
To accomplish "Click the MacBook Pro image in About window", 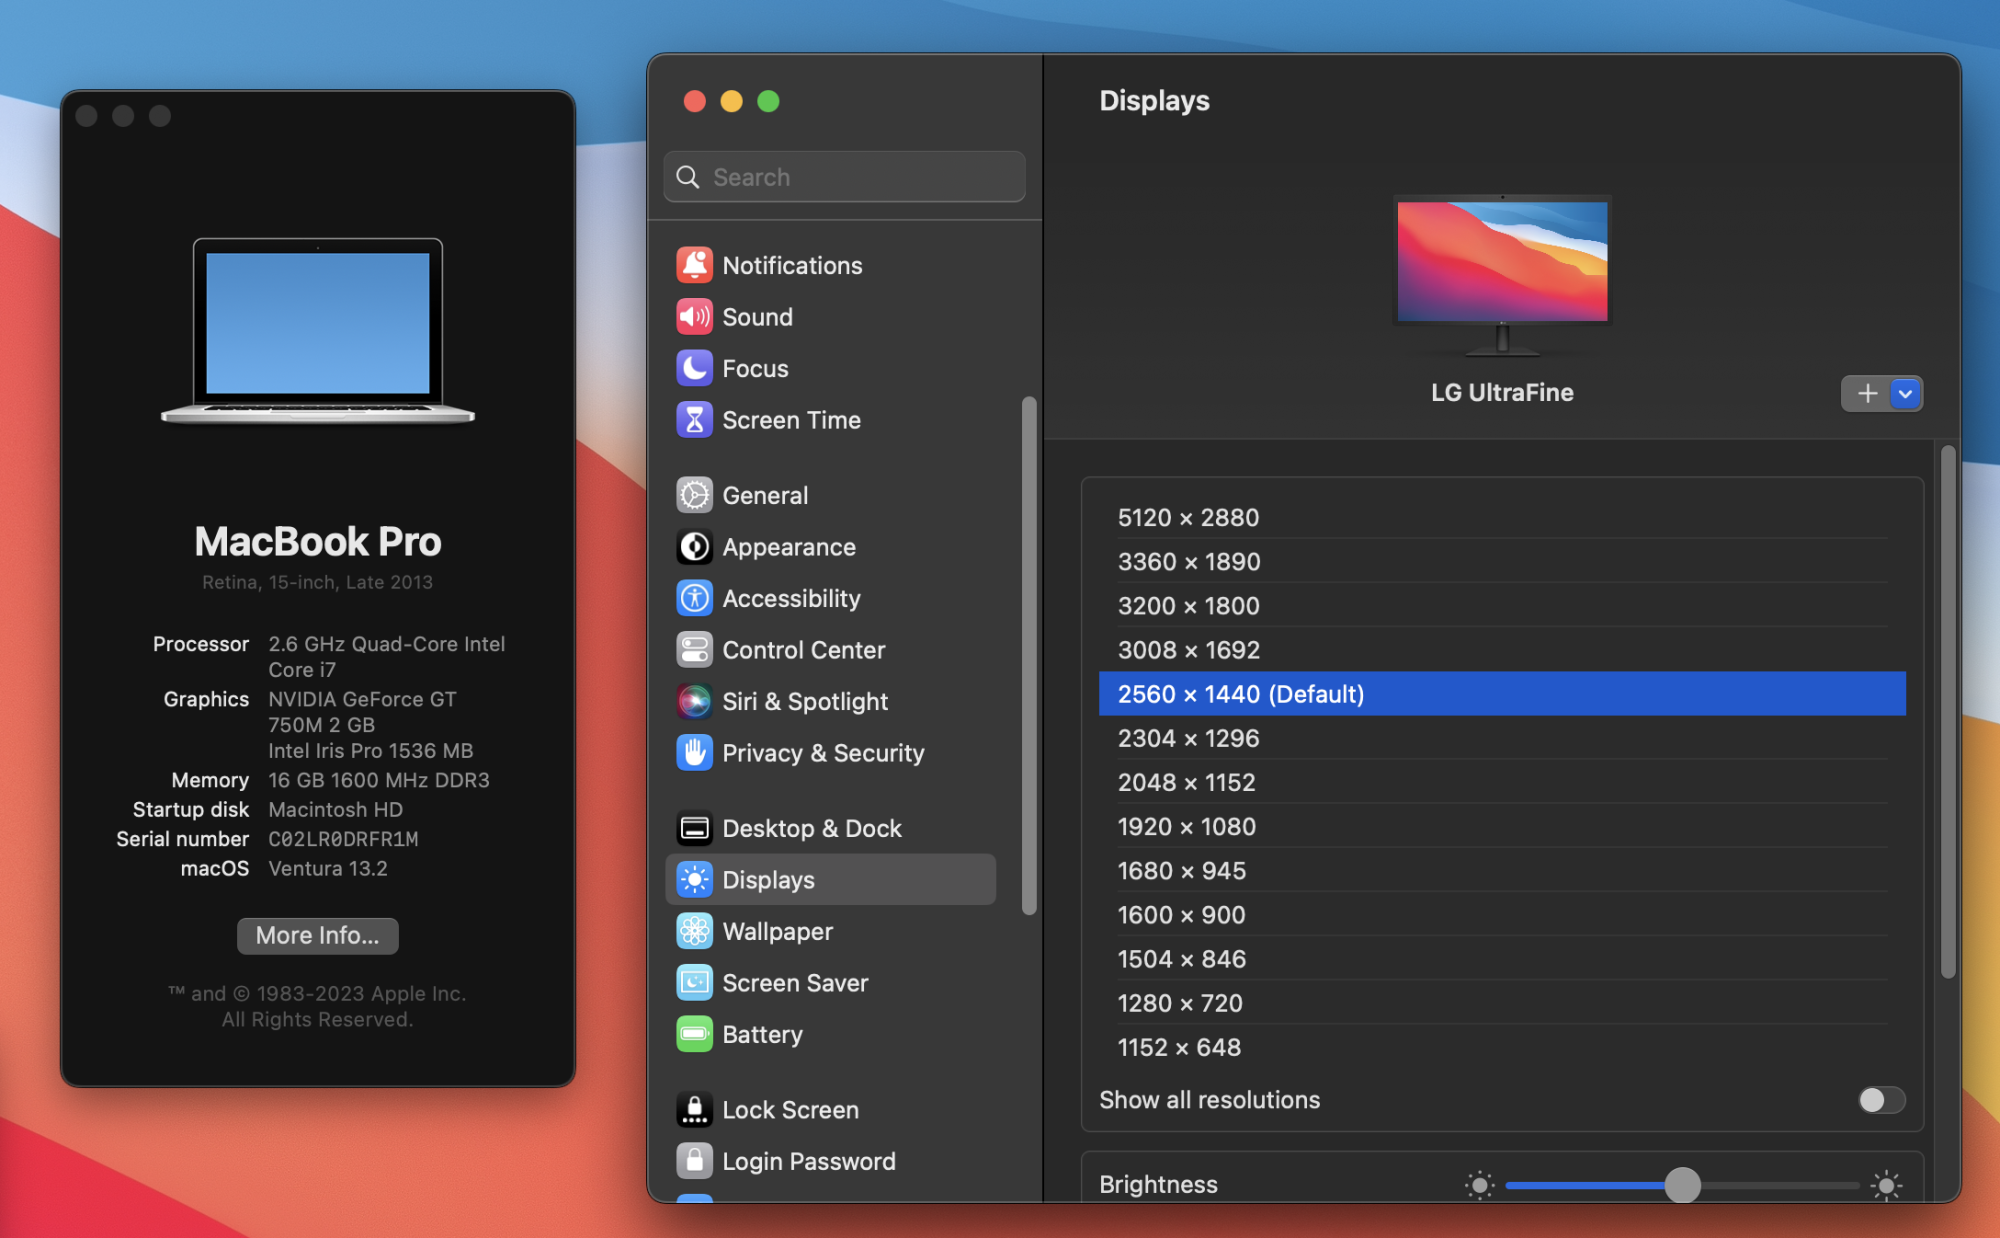I will (x=317, y=331).
